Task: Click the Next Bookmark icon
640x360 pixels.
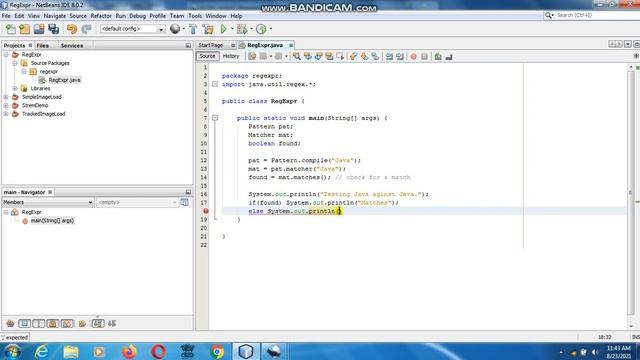Action: tap(364, 56)
